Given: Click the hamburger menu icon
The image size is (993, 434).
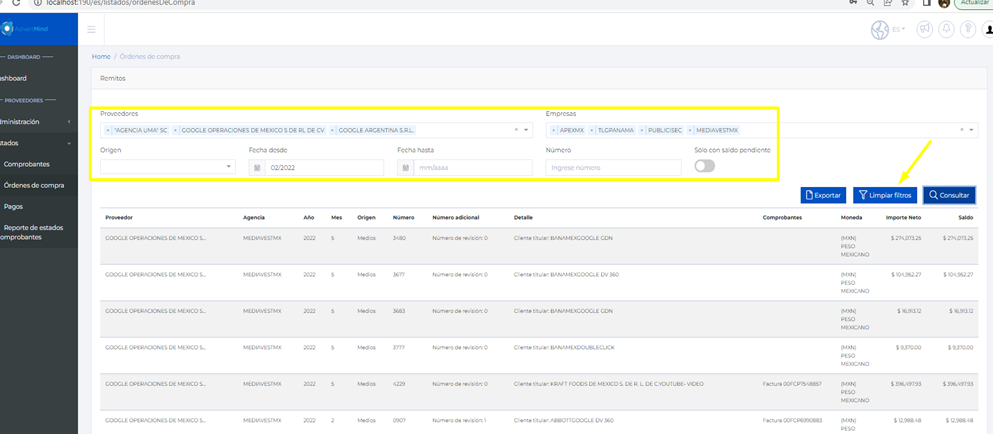Looking at the screenshot, I should pyautogui.click(x=91, y=29).
